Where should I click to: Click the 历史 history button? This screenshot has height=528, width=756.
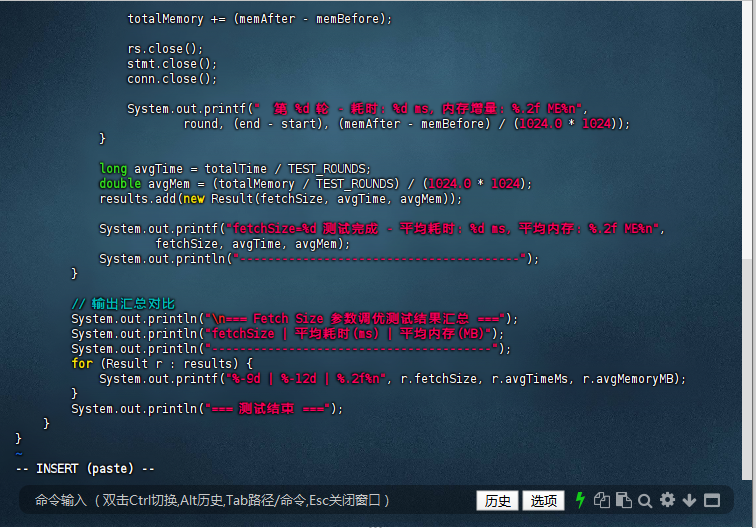tap(497, 501)
